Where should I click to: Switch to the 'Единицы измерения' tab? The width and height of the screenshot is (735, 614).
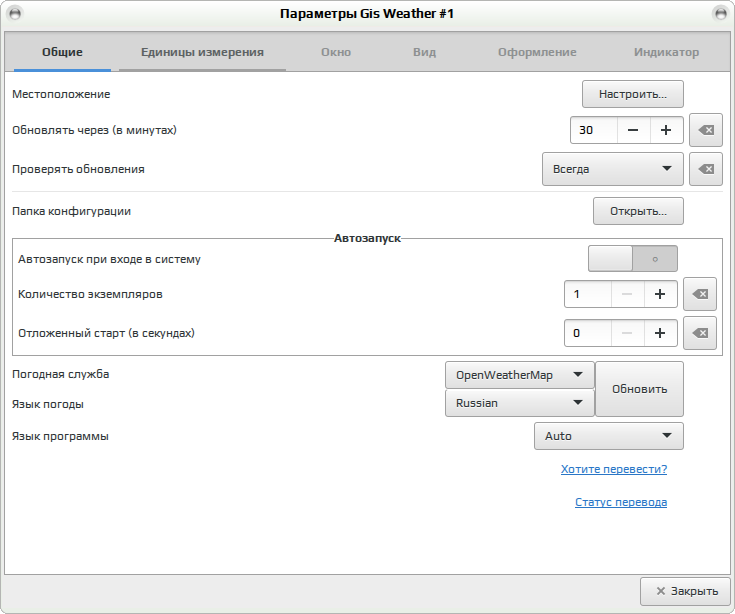pyautogui.click(x=202, y=52)
